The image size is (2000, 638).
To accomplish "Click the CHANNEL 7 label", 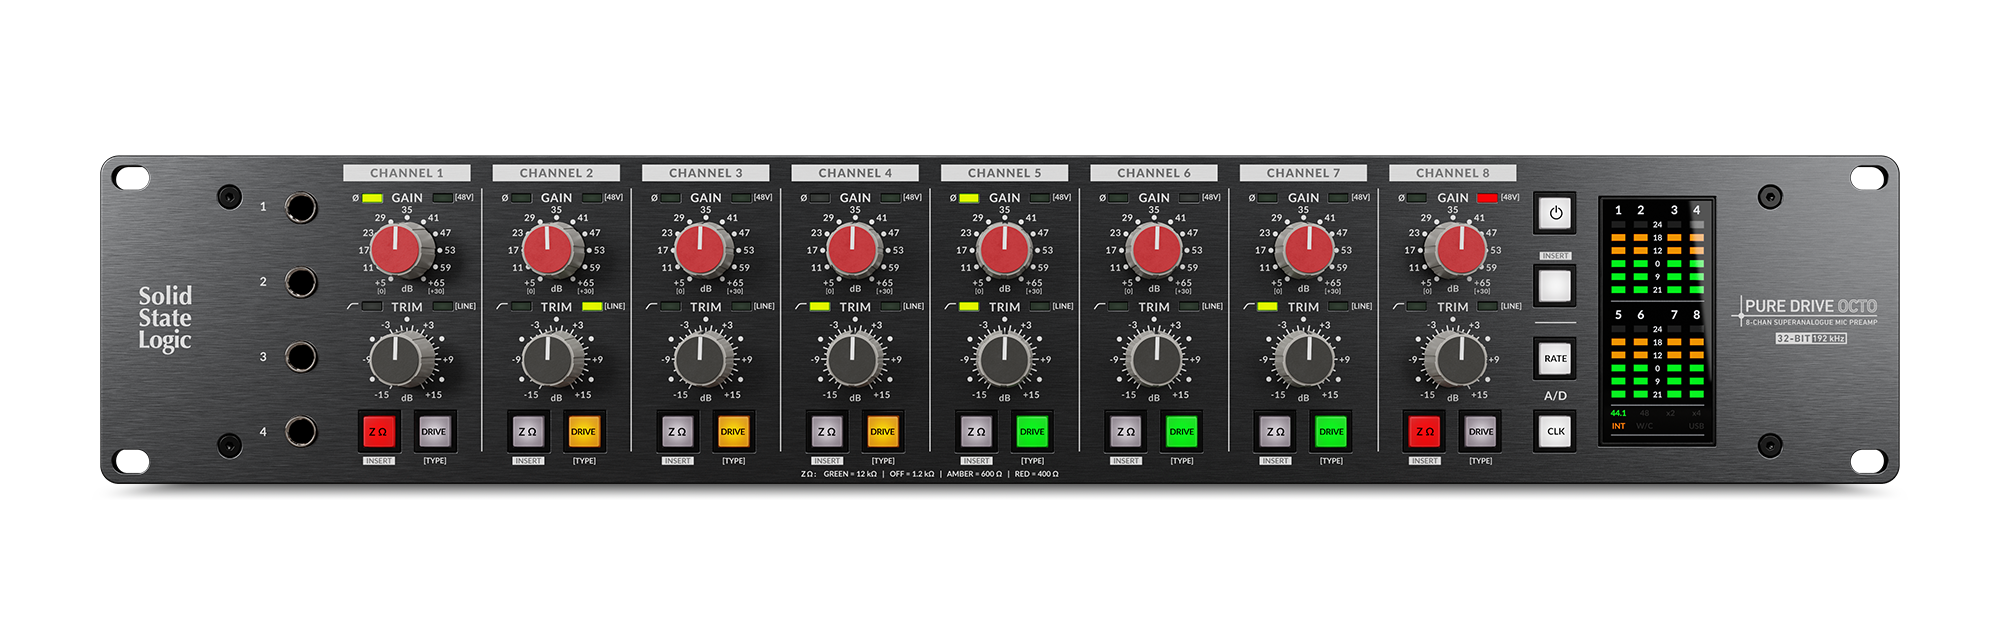I will click(1304, 173).
